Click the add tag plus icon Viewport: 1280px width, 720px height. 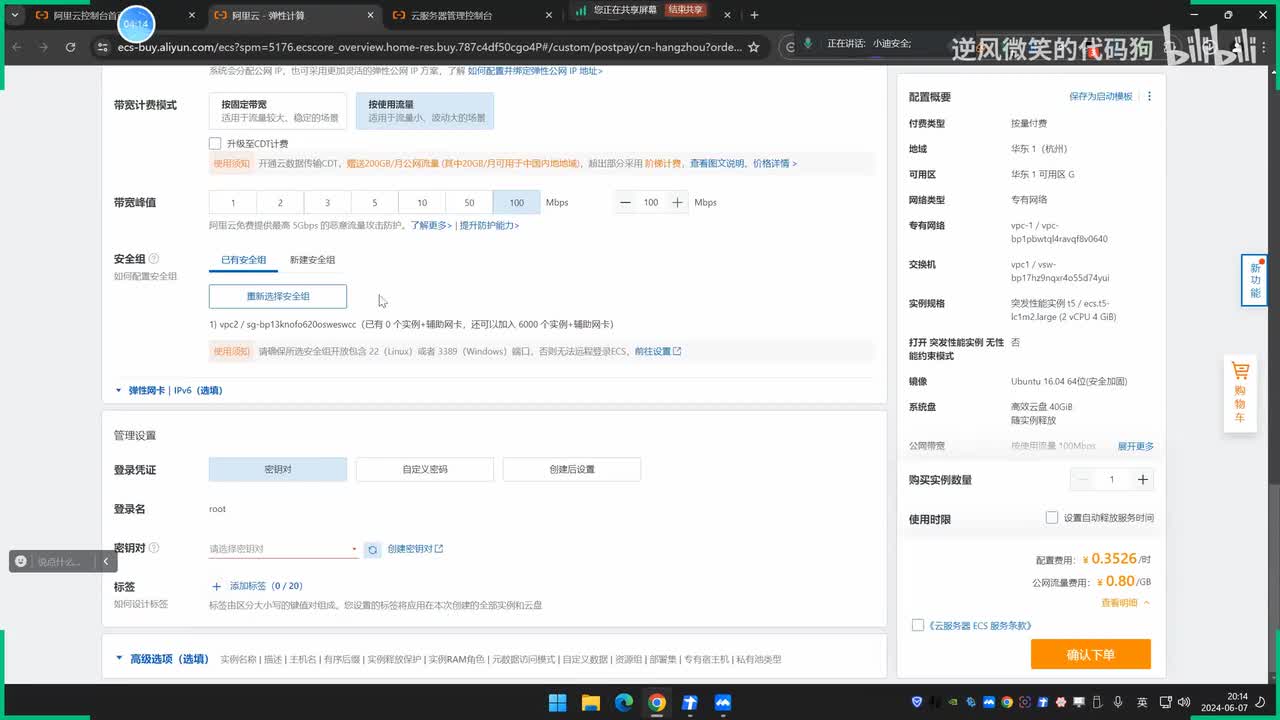click(216, 586)
